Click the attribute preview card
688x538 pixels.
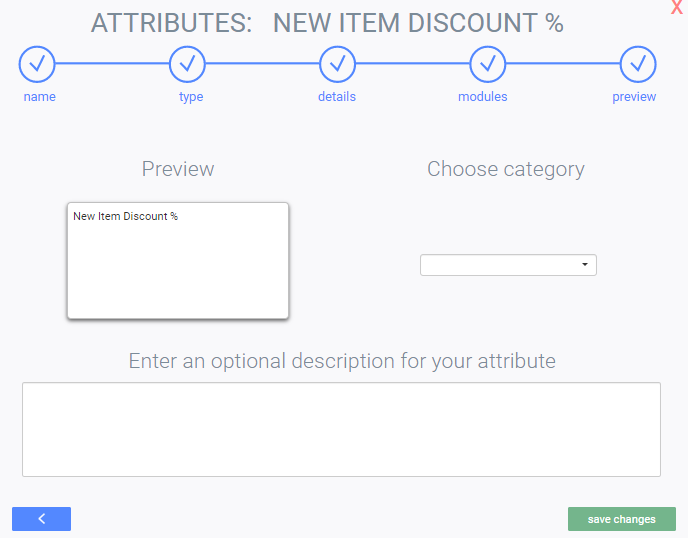click(178, 270)
